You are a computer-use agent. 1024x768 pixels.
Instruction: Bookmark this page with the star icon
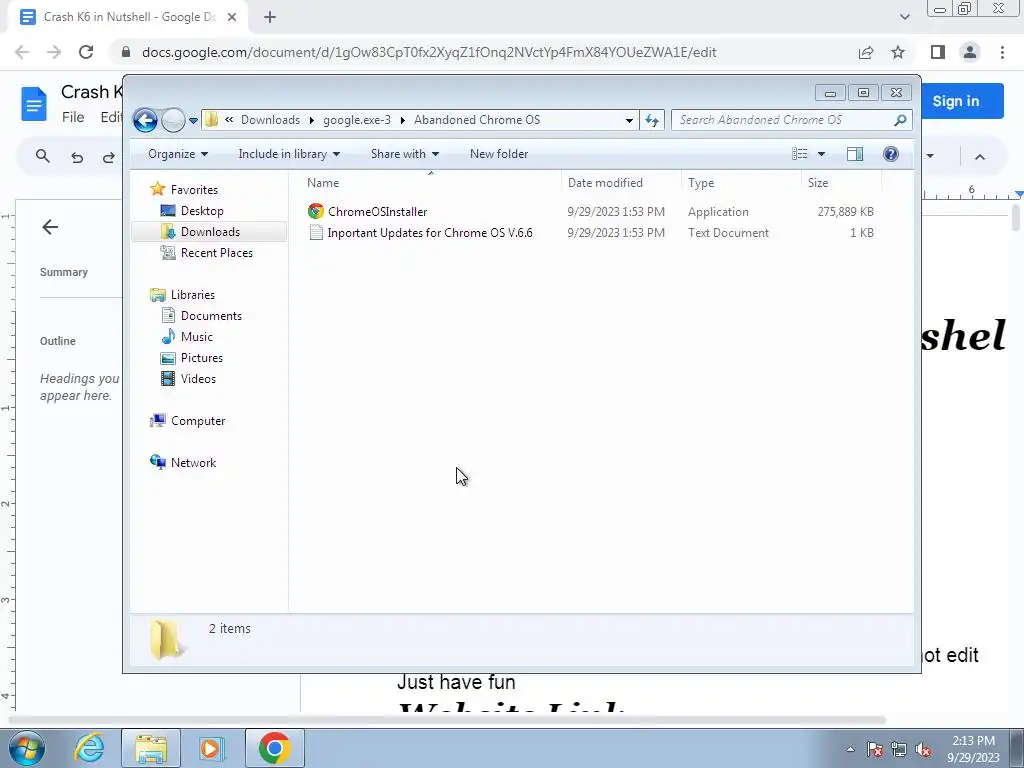click(x=898, y=52)
